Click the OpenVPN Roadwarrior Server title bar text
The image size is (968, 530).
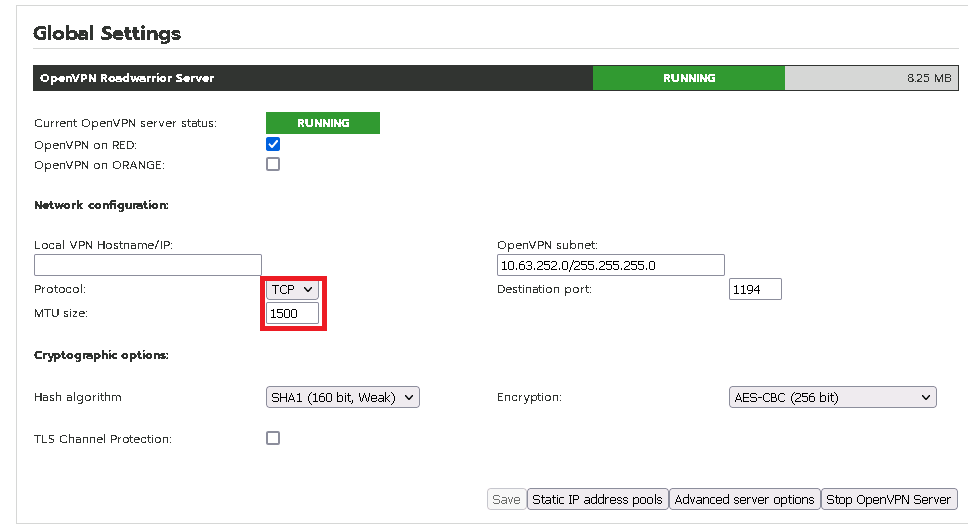pyautogui.click(x=127, y=78)
